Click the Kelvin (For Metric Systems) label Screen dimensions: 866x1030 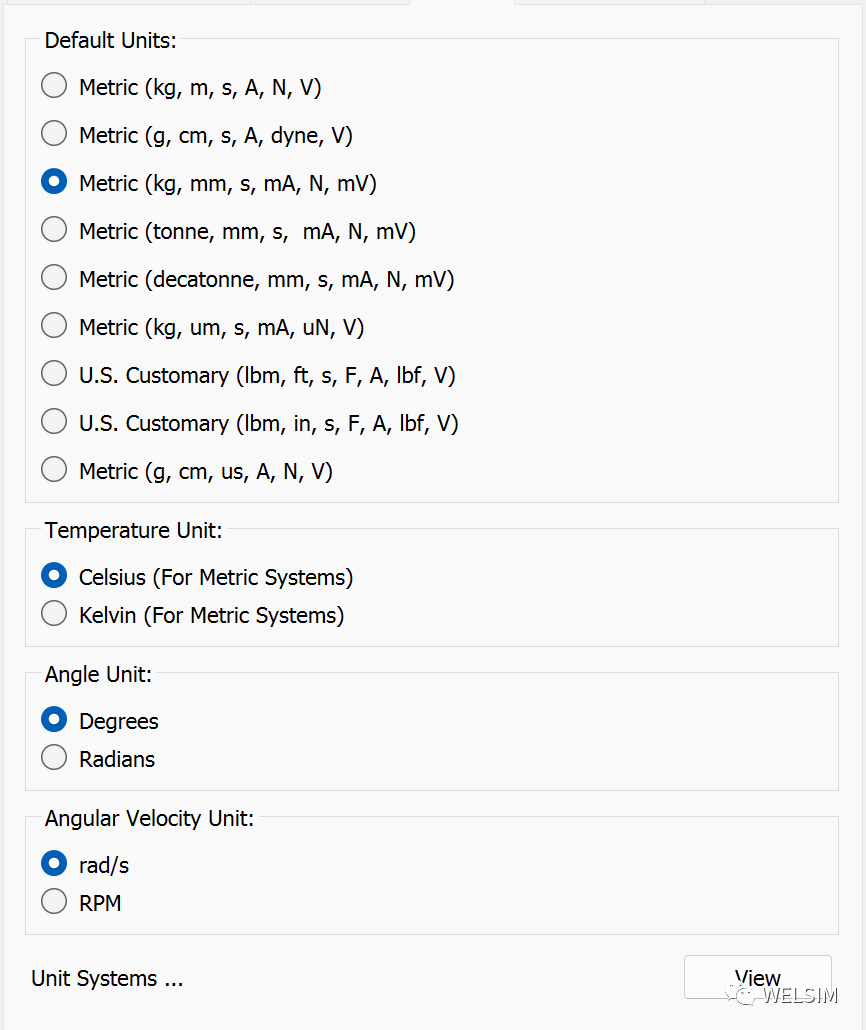point(211,615)
